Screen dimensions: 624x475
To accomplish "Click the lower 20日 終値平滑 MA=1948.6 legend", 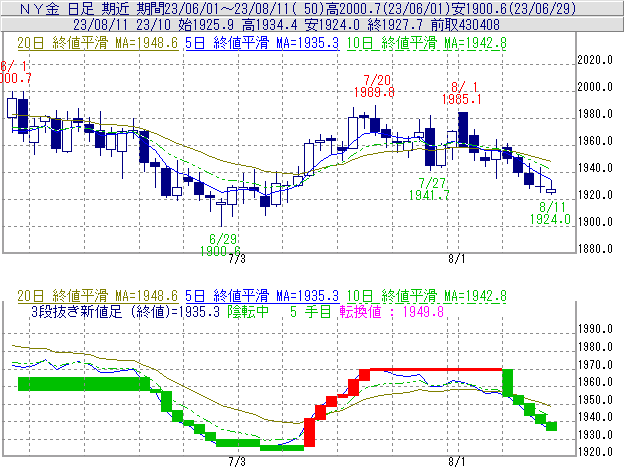I will click(x=98, y=296).
